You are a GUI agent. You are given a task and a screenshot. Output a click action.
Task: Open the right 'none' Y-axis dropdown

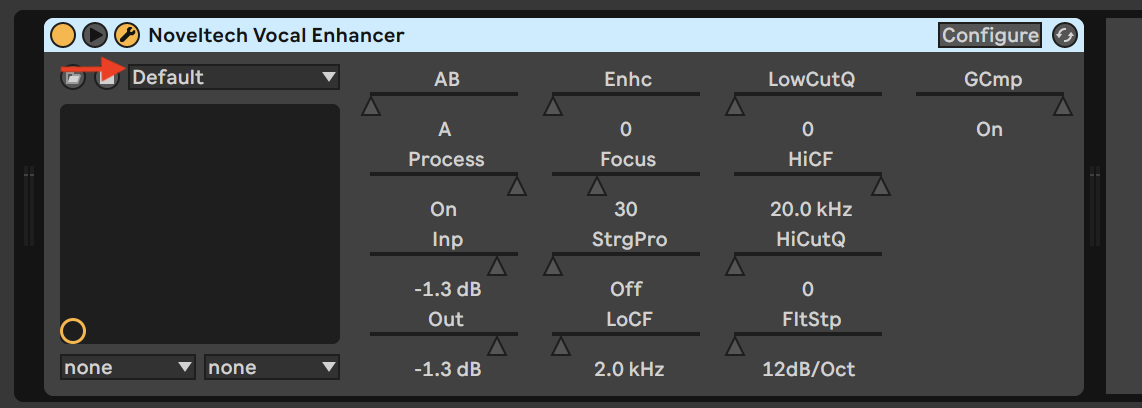coord(272,367)
